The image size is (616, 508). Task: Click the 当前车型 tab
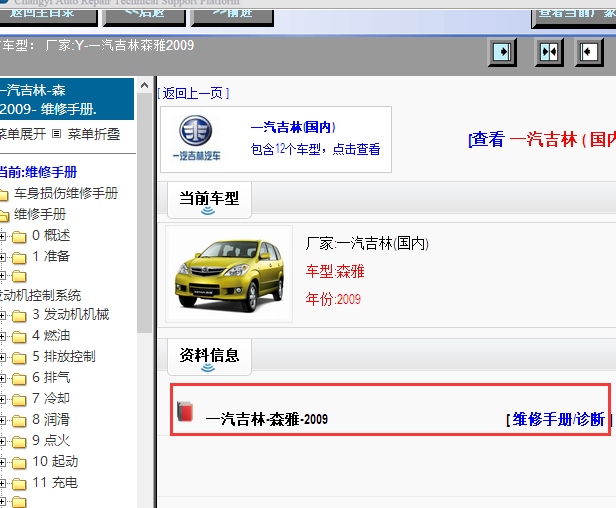coord(209,200)
